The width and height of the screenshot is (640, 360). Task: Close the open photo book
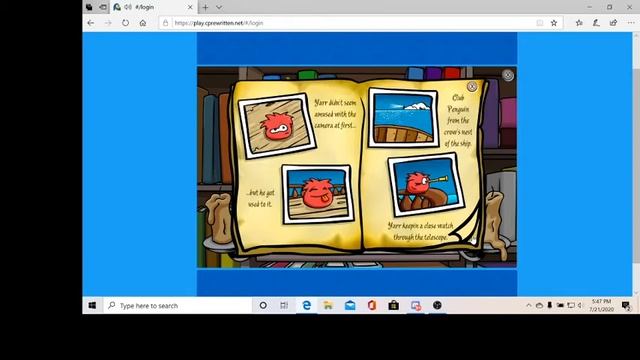472,87
